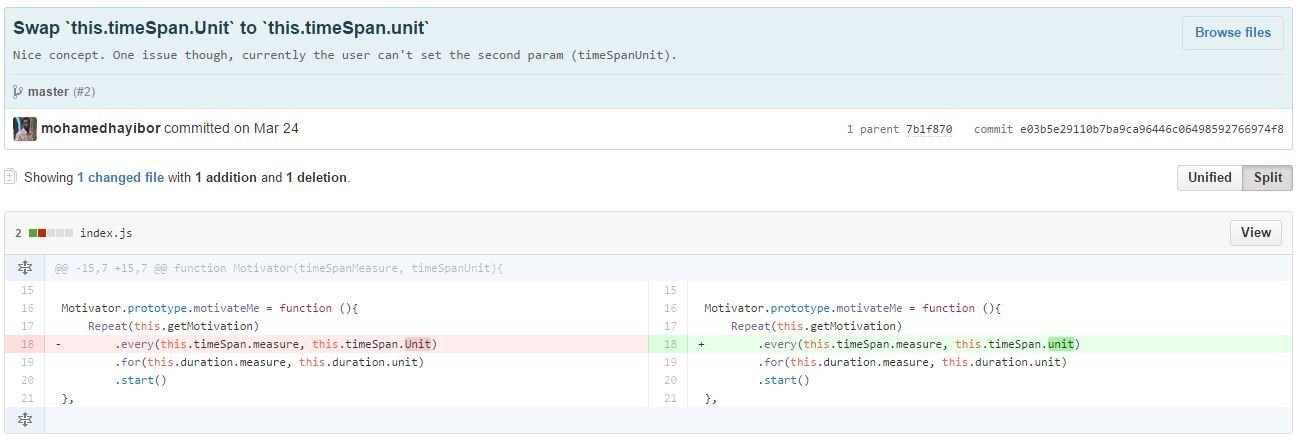Viewport: 1300px width, 441px height.
Task: Click right 'Repeat(this.getMotivation)' code line
Action: point(816,326)
